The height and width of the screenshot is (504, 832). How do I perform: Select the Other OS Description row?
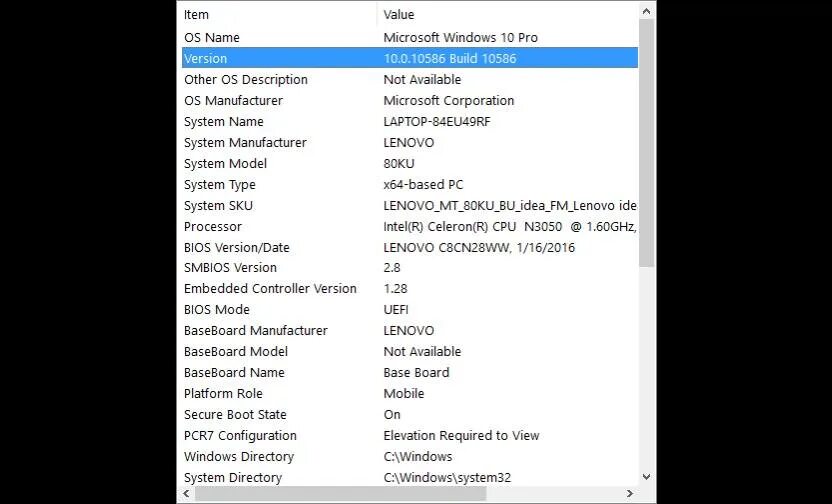point(410,80)
